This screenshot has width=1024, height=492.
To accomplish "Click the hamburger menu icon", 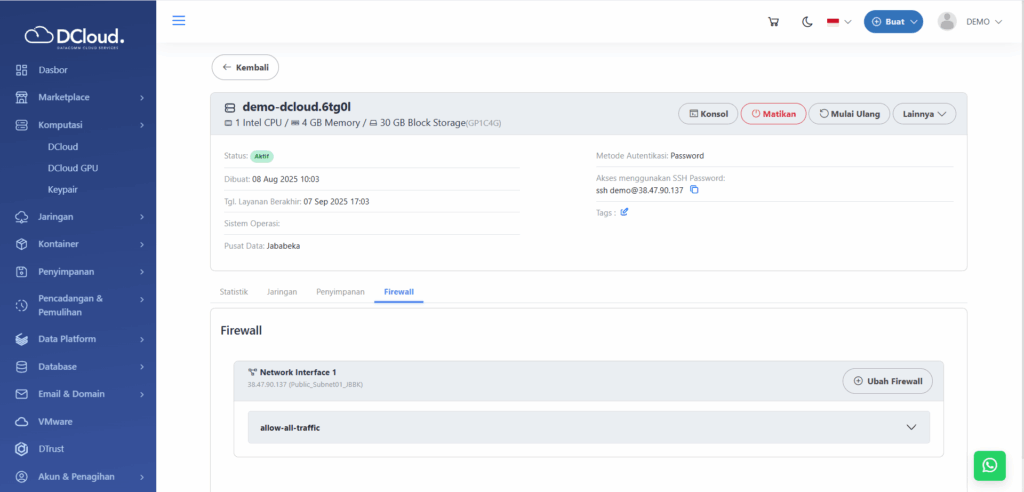I will [x=179, y=21].
